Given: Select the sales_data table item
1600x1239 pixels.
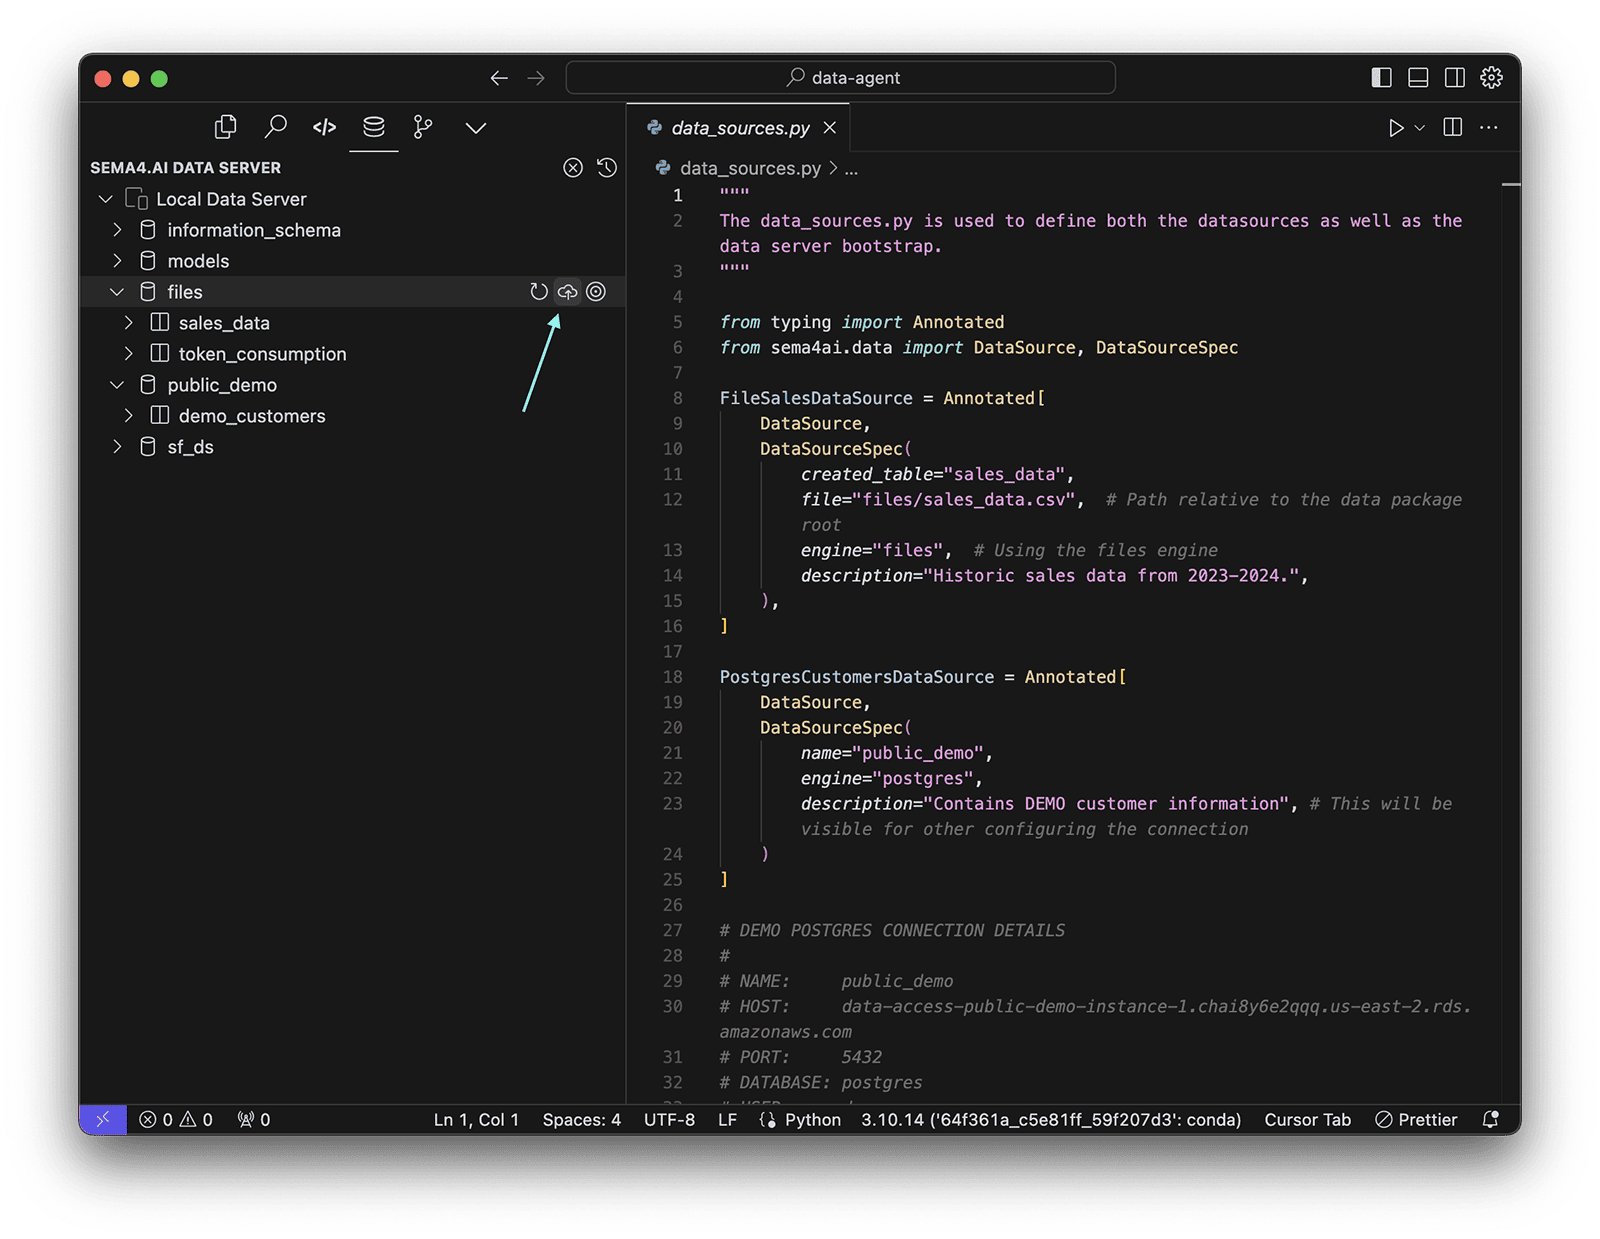Looking at the screenshot, I should pos(224,323).
